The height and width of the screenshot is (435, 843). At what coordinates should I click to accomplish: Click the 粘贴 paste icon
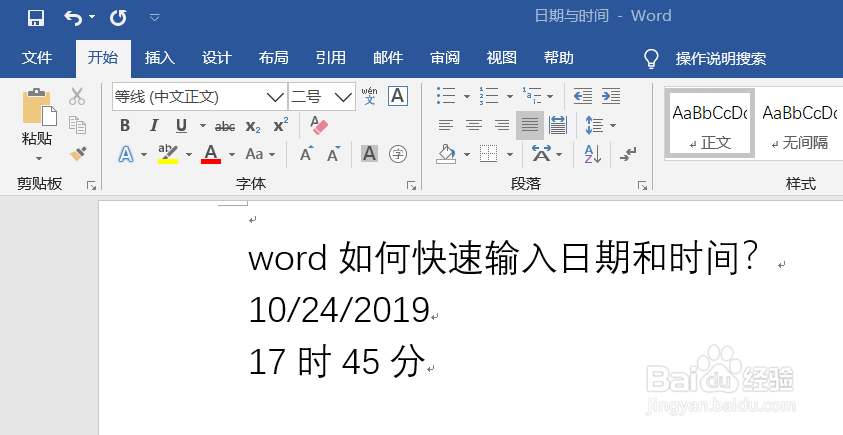tap(39, 107)
